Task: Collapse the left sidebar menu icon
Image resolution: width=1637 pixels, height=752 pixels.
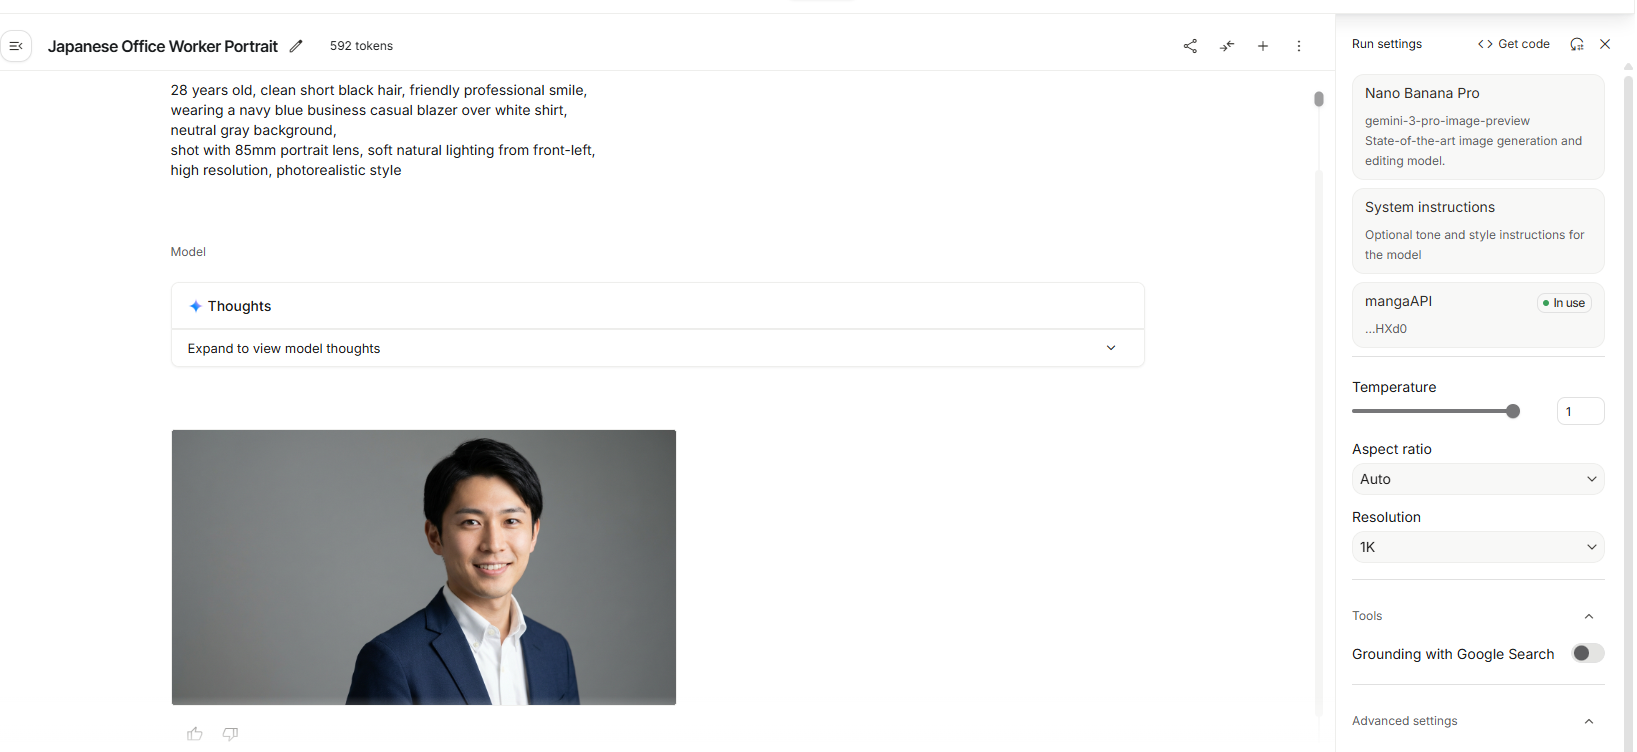Action: tap(16, 46)
